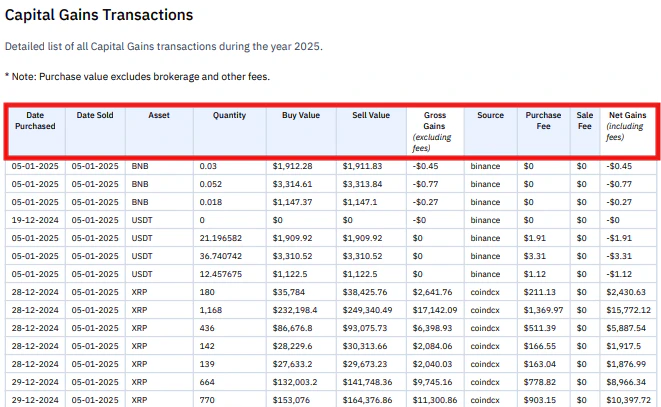Click gross gains $2,040.03

pyautogui.click(x=432, y=364)
